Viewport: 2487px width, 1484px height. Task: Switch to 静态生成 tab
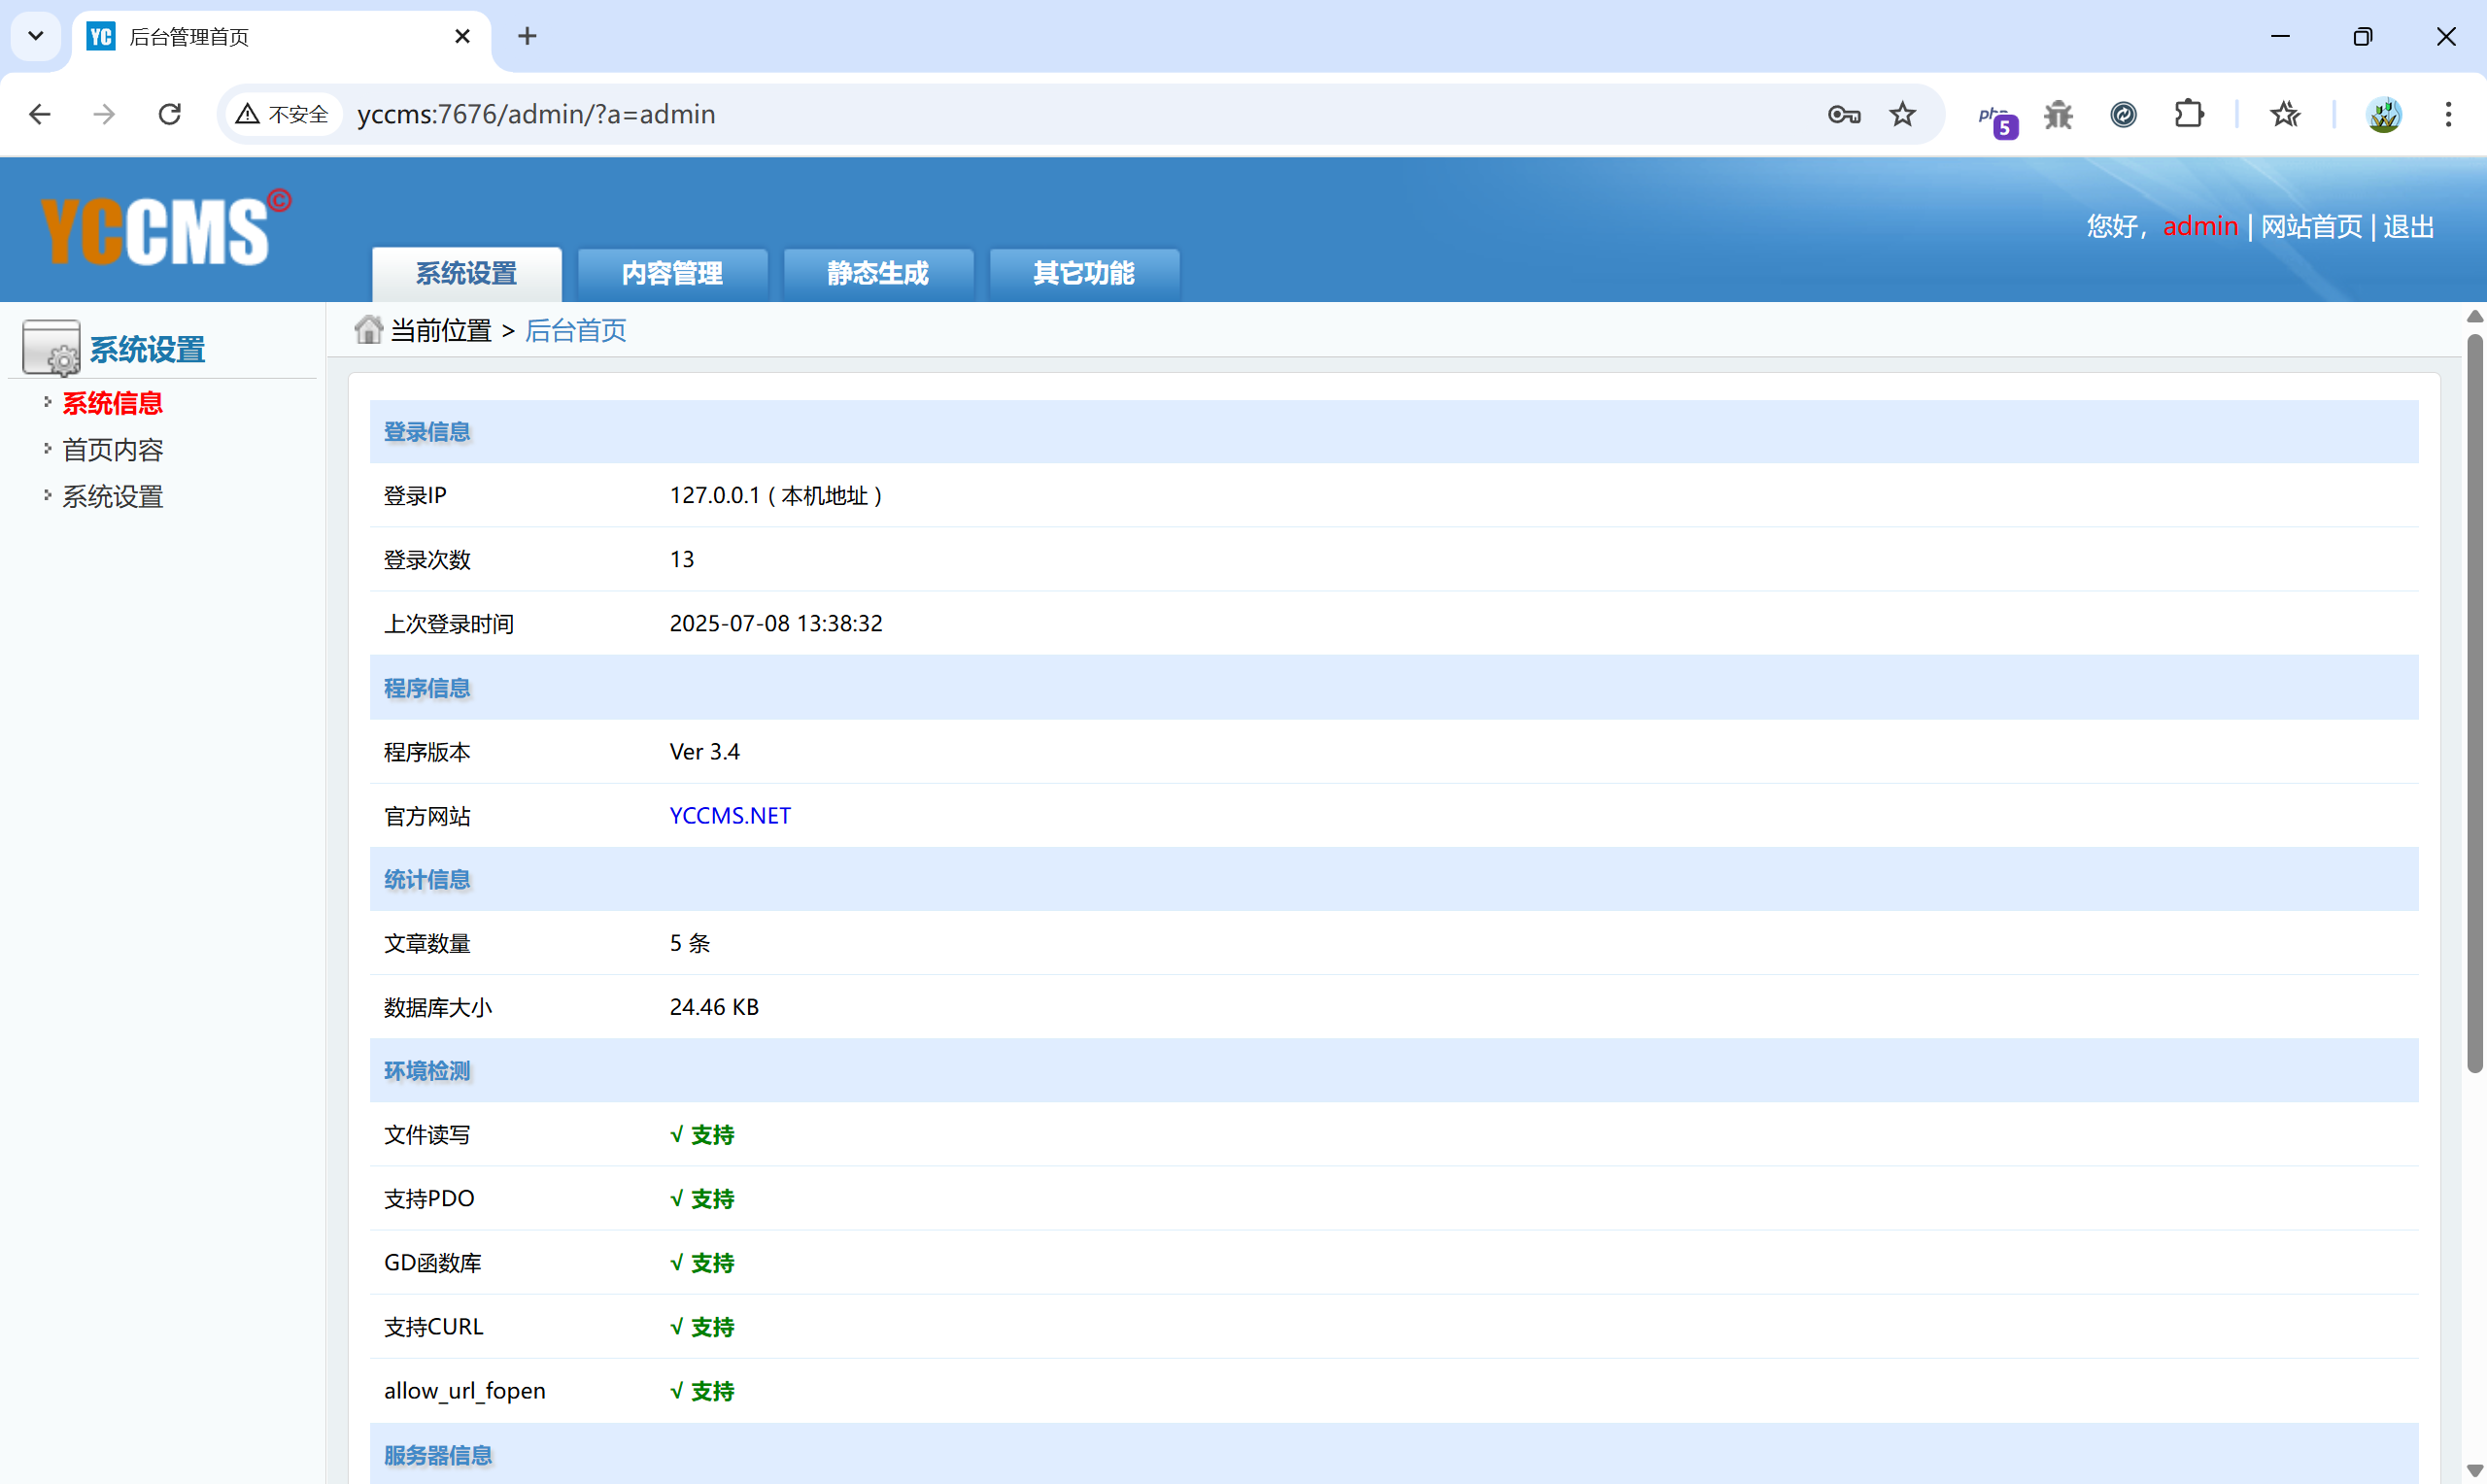[x=877, y=273]
